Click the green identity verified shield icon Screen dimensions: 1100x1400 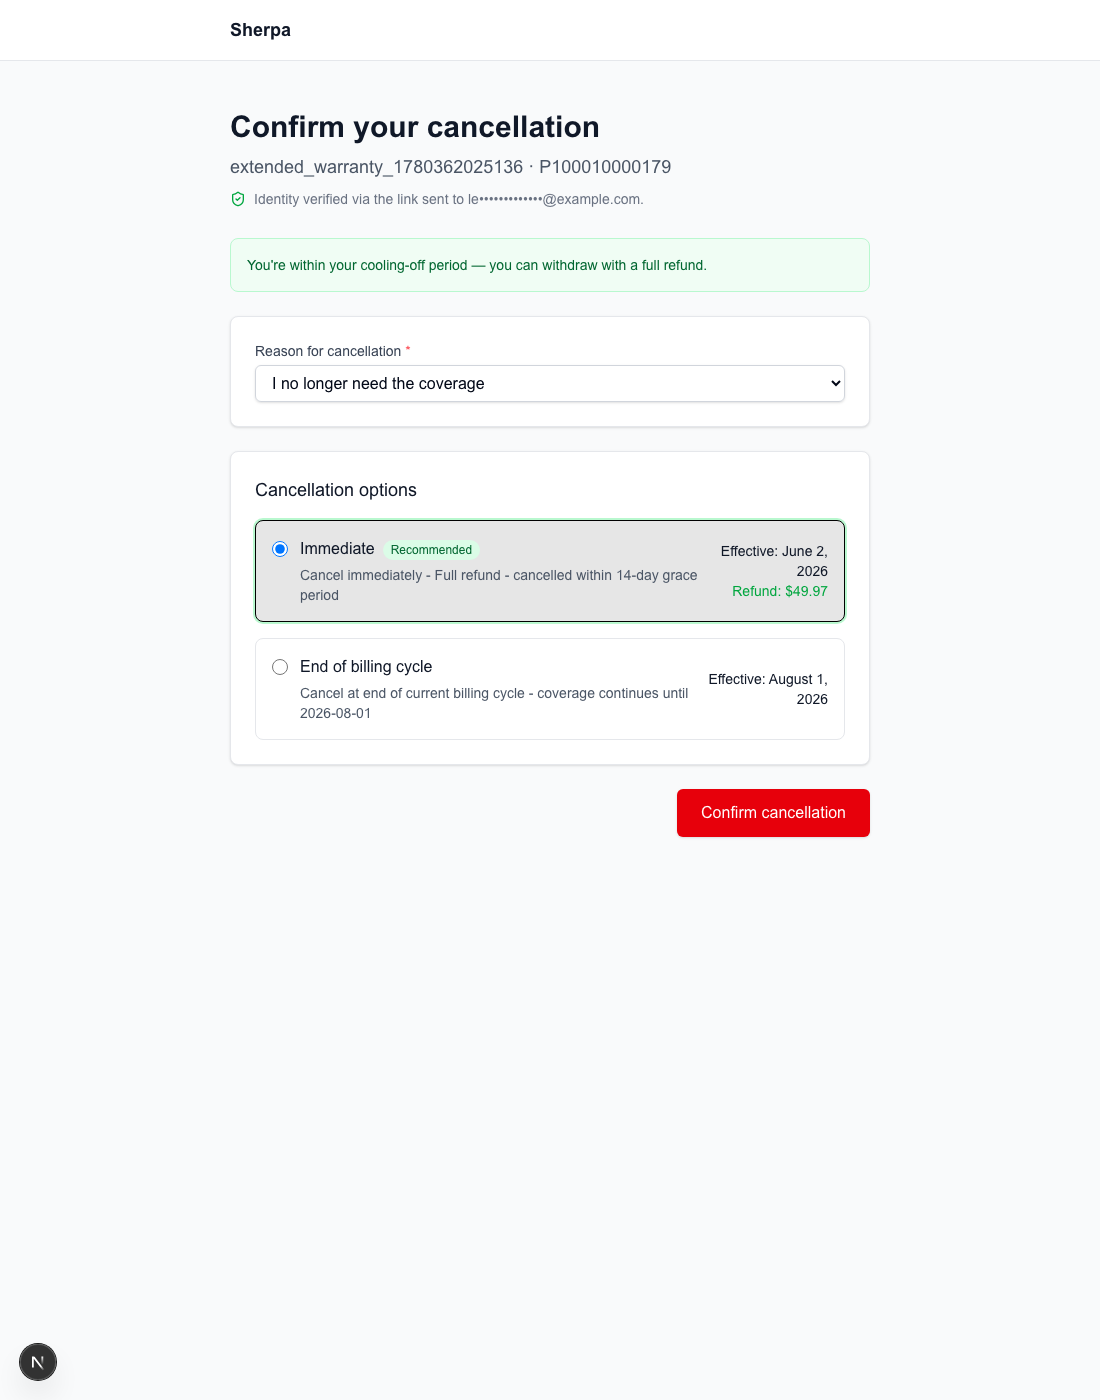point(238,199)
